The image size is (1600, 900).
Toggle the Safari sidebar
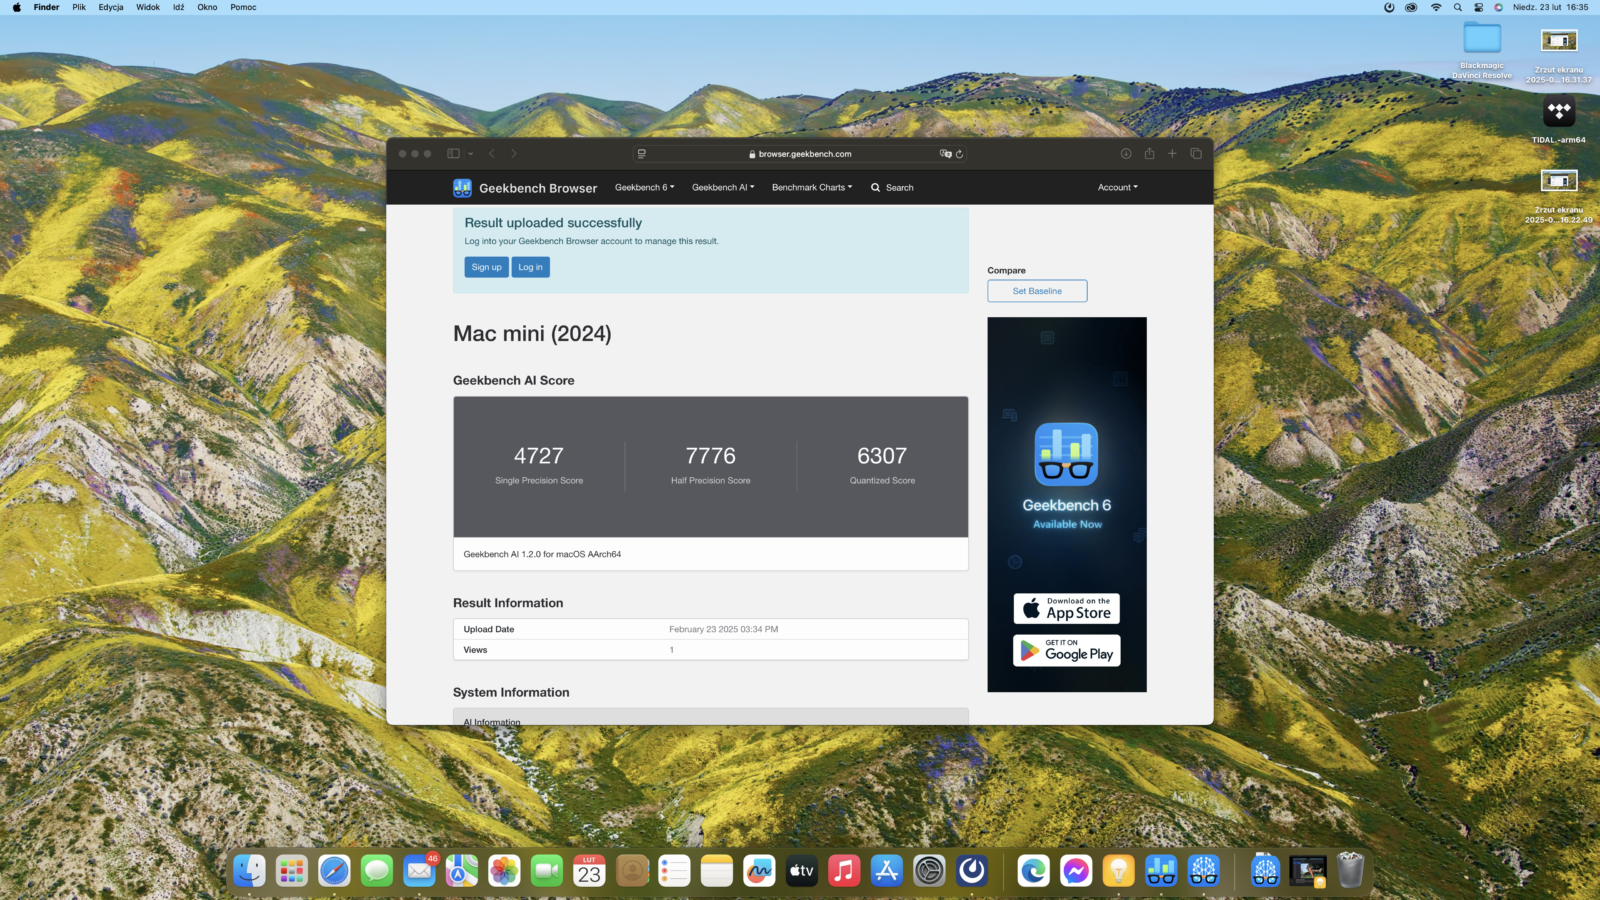pos(453,154)
